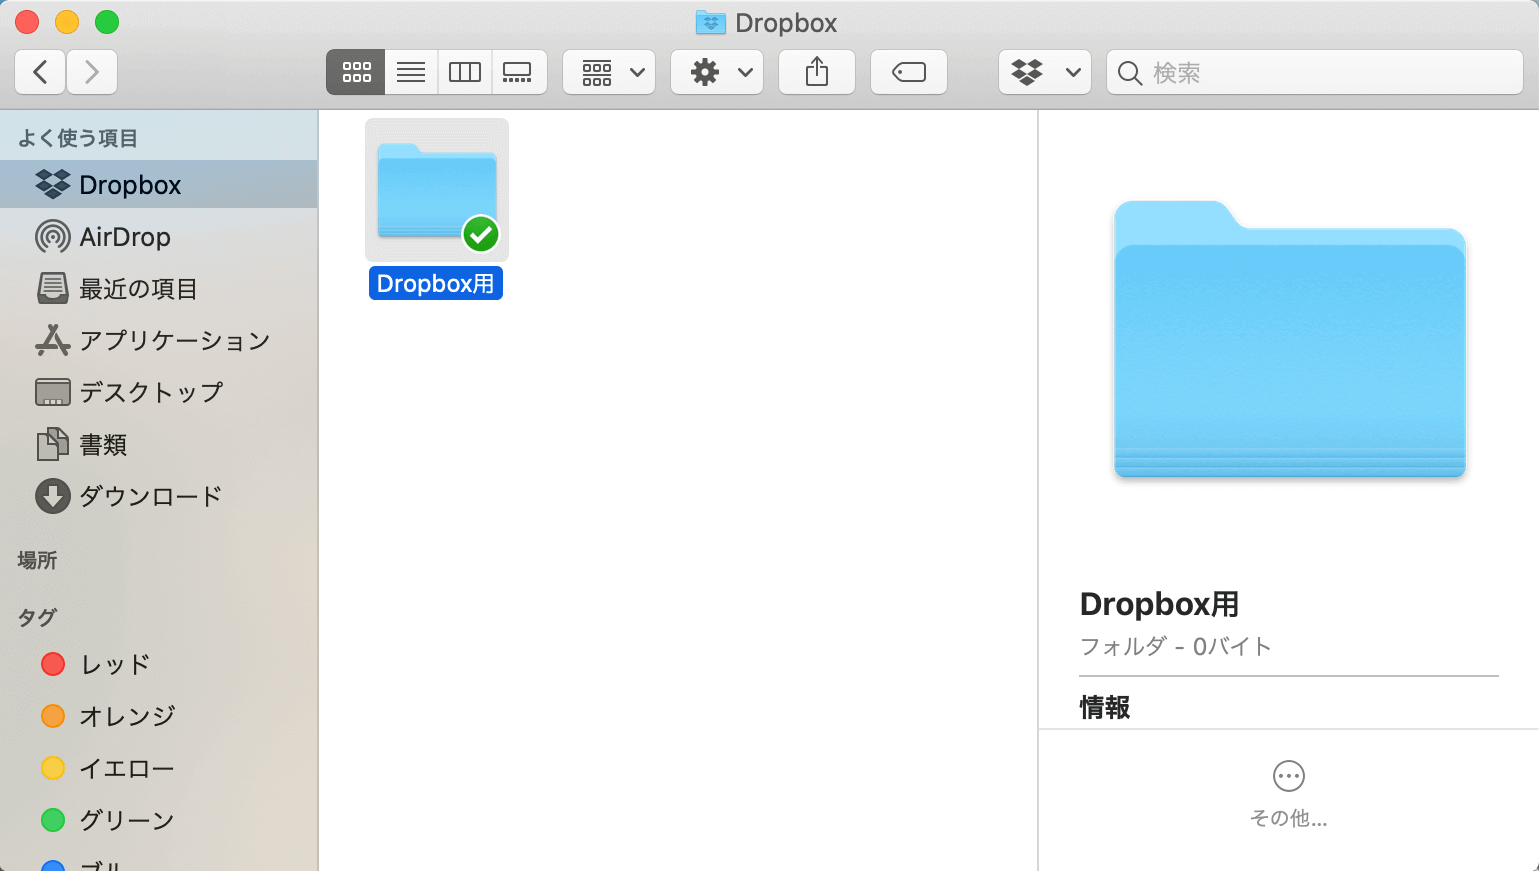Open the Dropbox toolbar dropdown
Screen dimensions: 1539x871
click(1045, 72)
